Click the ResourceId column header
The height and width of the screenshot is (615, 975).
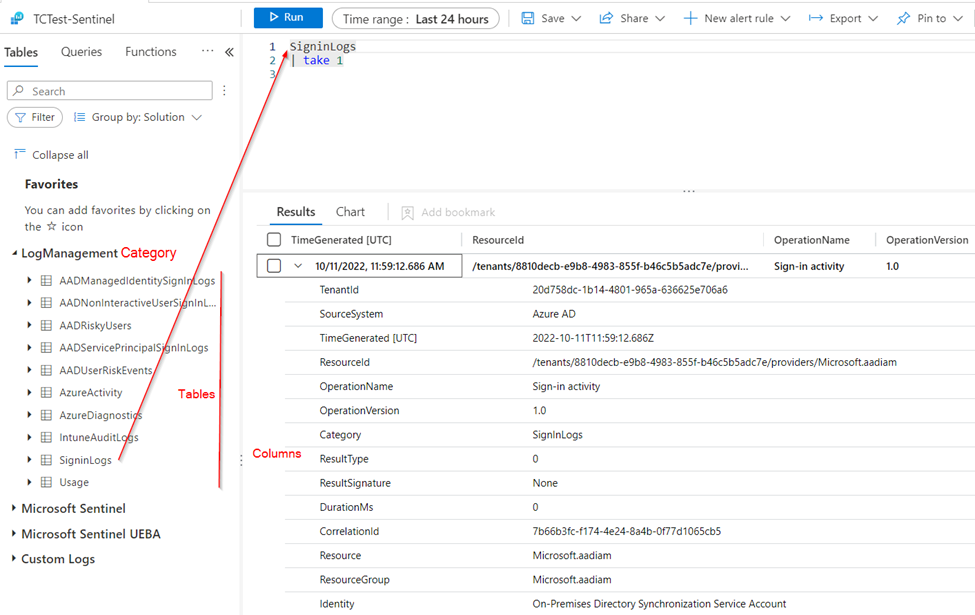[498, 240]
